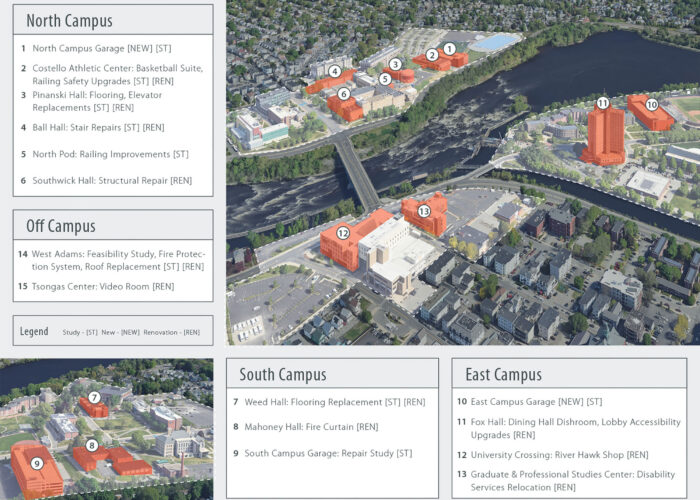The height and width of the screenshot is (500, 700).
Task: Click map marker 1 on North Campus Garage
Action: [x=449, y=48]
